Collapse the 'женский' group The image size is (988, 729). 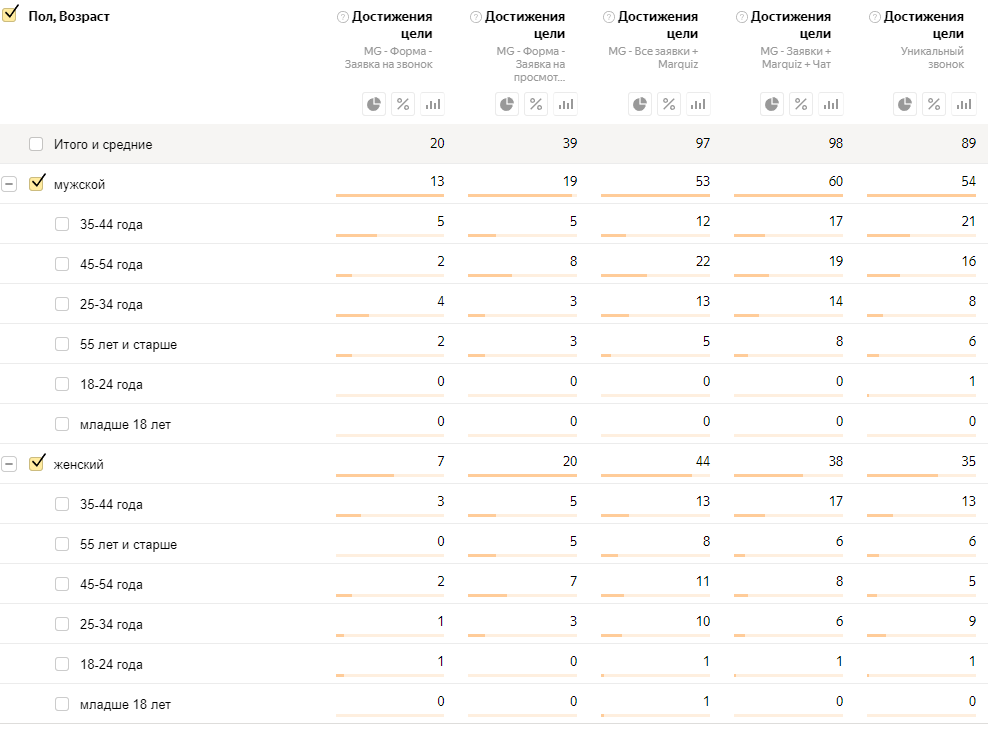pyautogui.click(x=9, y=464)
